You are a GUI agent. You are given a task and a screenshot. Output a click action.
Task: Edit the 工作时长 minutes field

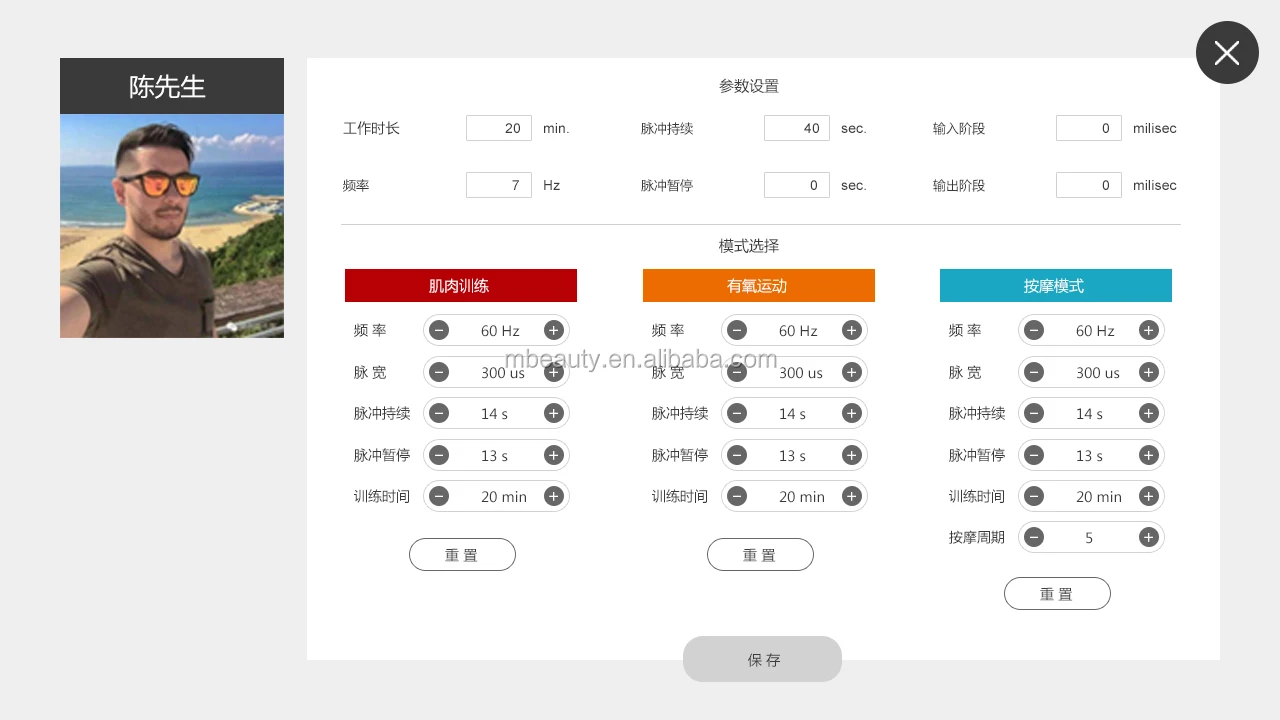[499, 128]
